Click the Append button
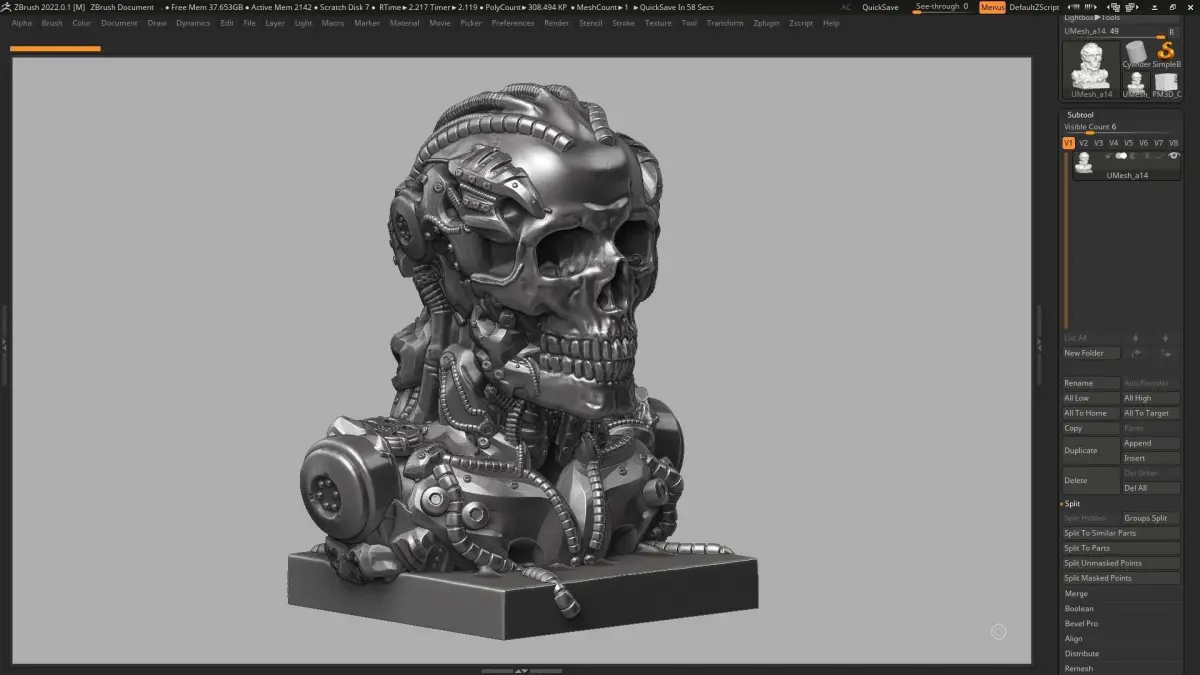The width and height of the screenshot is (1200, 675). click(1151, 443)
